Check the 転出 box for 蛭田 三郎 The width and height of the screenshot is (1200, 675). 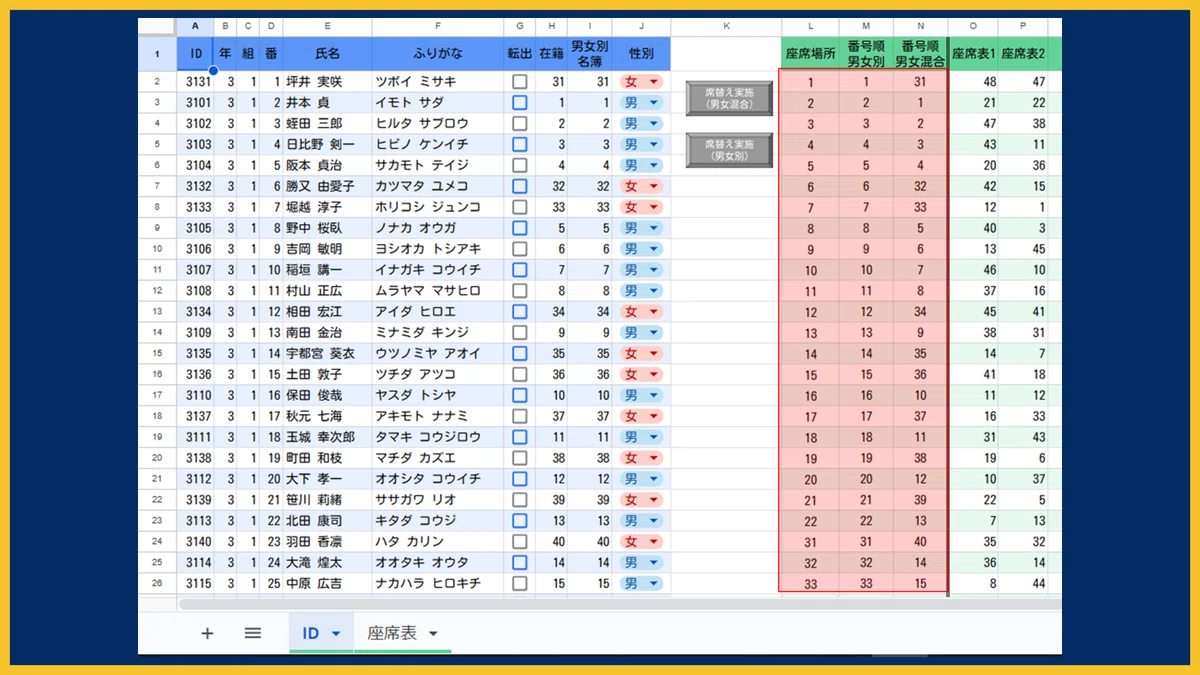pos(520,124)
